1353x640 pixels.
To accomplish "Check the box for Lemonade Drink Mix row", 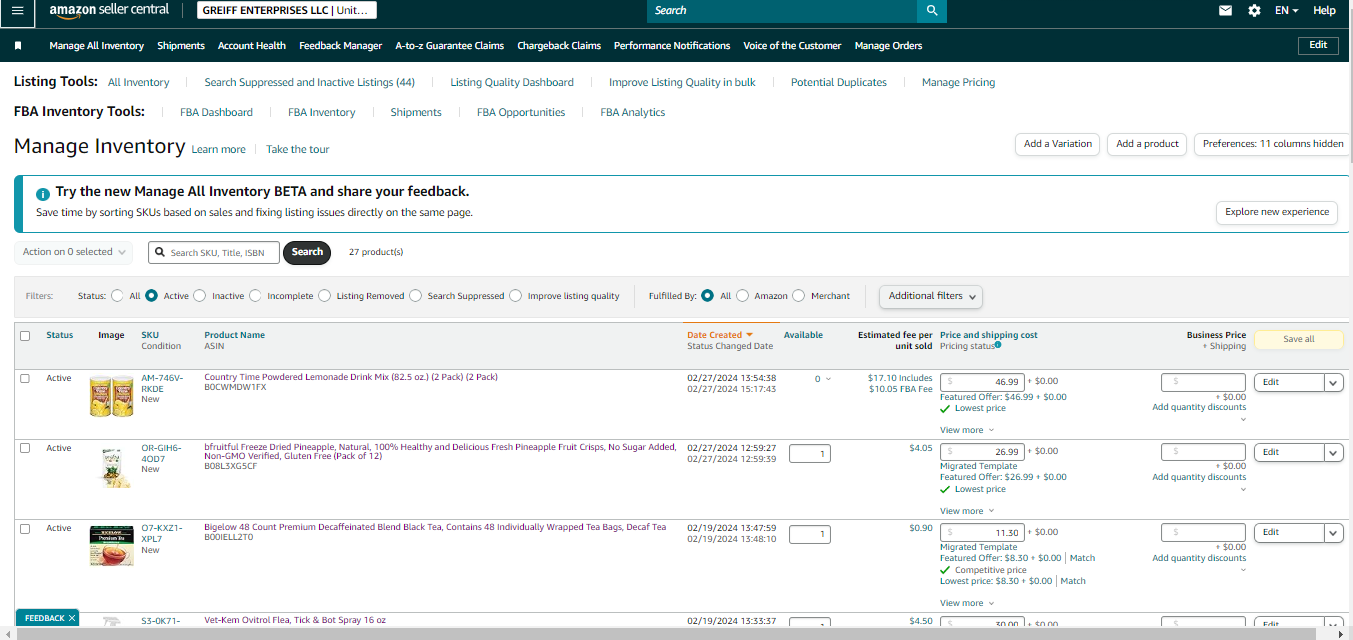I will [x=25, y=378].
